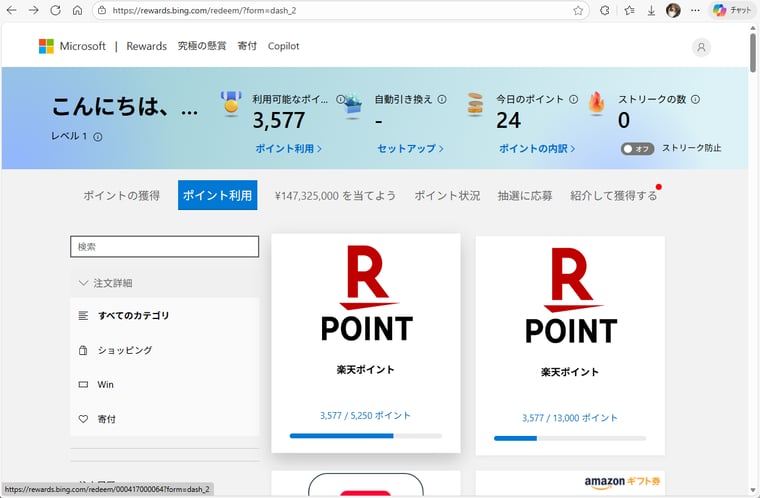The height and width of the screenshot is (498, 760).
Task: Show info for available points
Action: 340,99
